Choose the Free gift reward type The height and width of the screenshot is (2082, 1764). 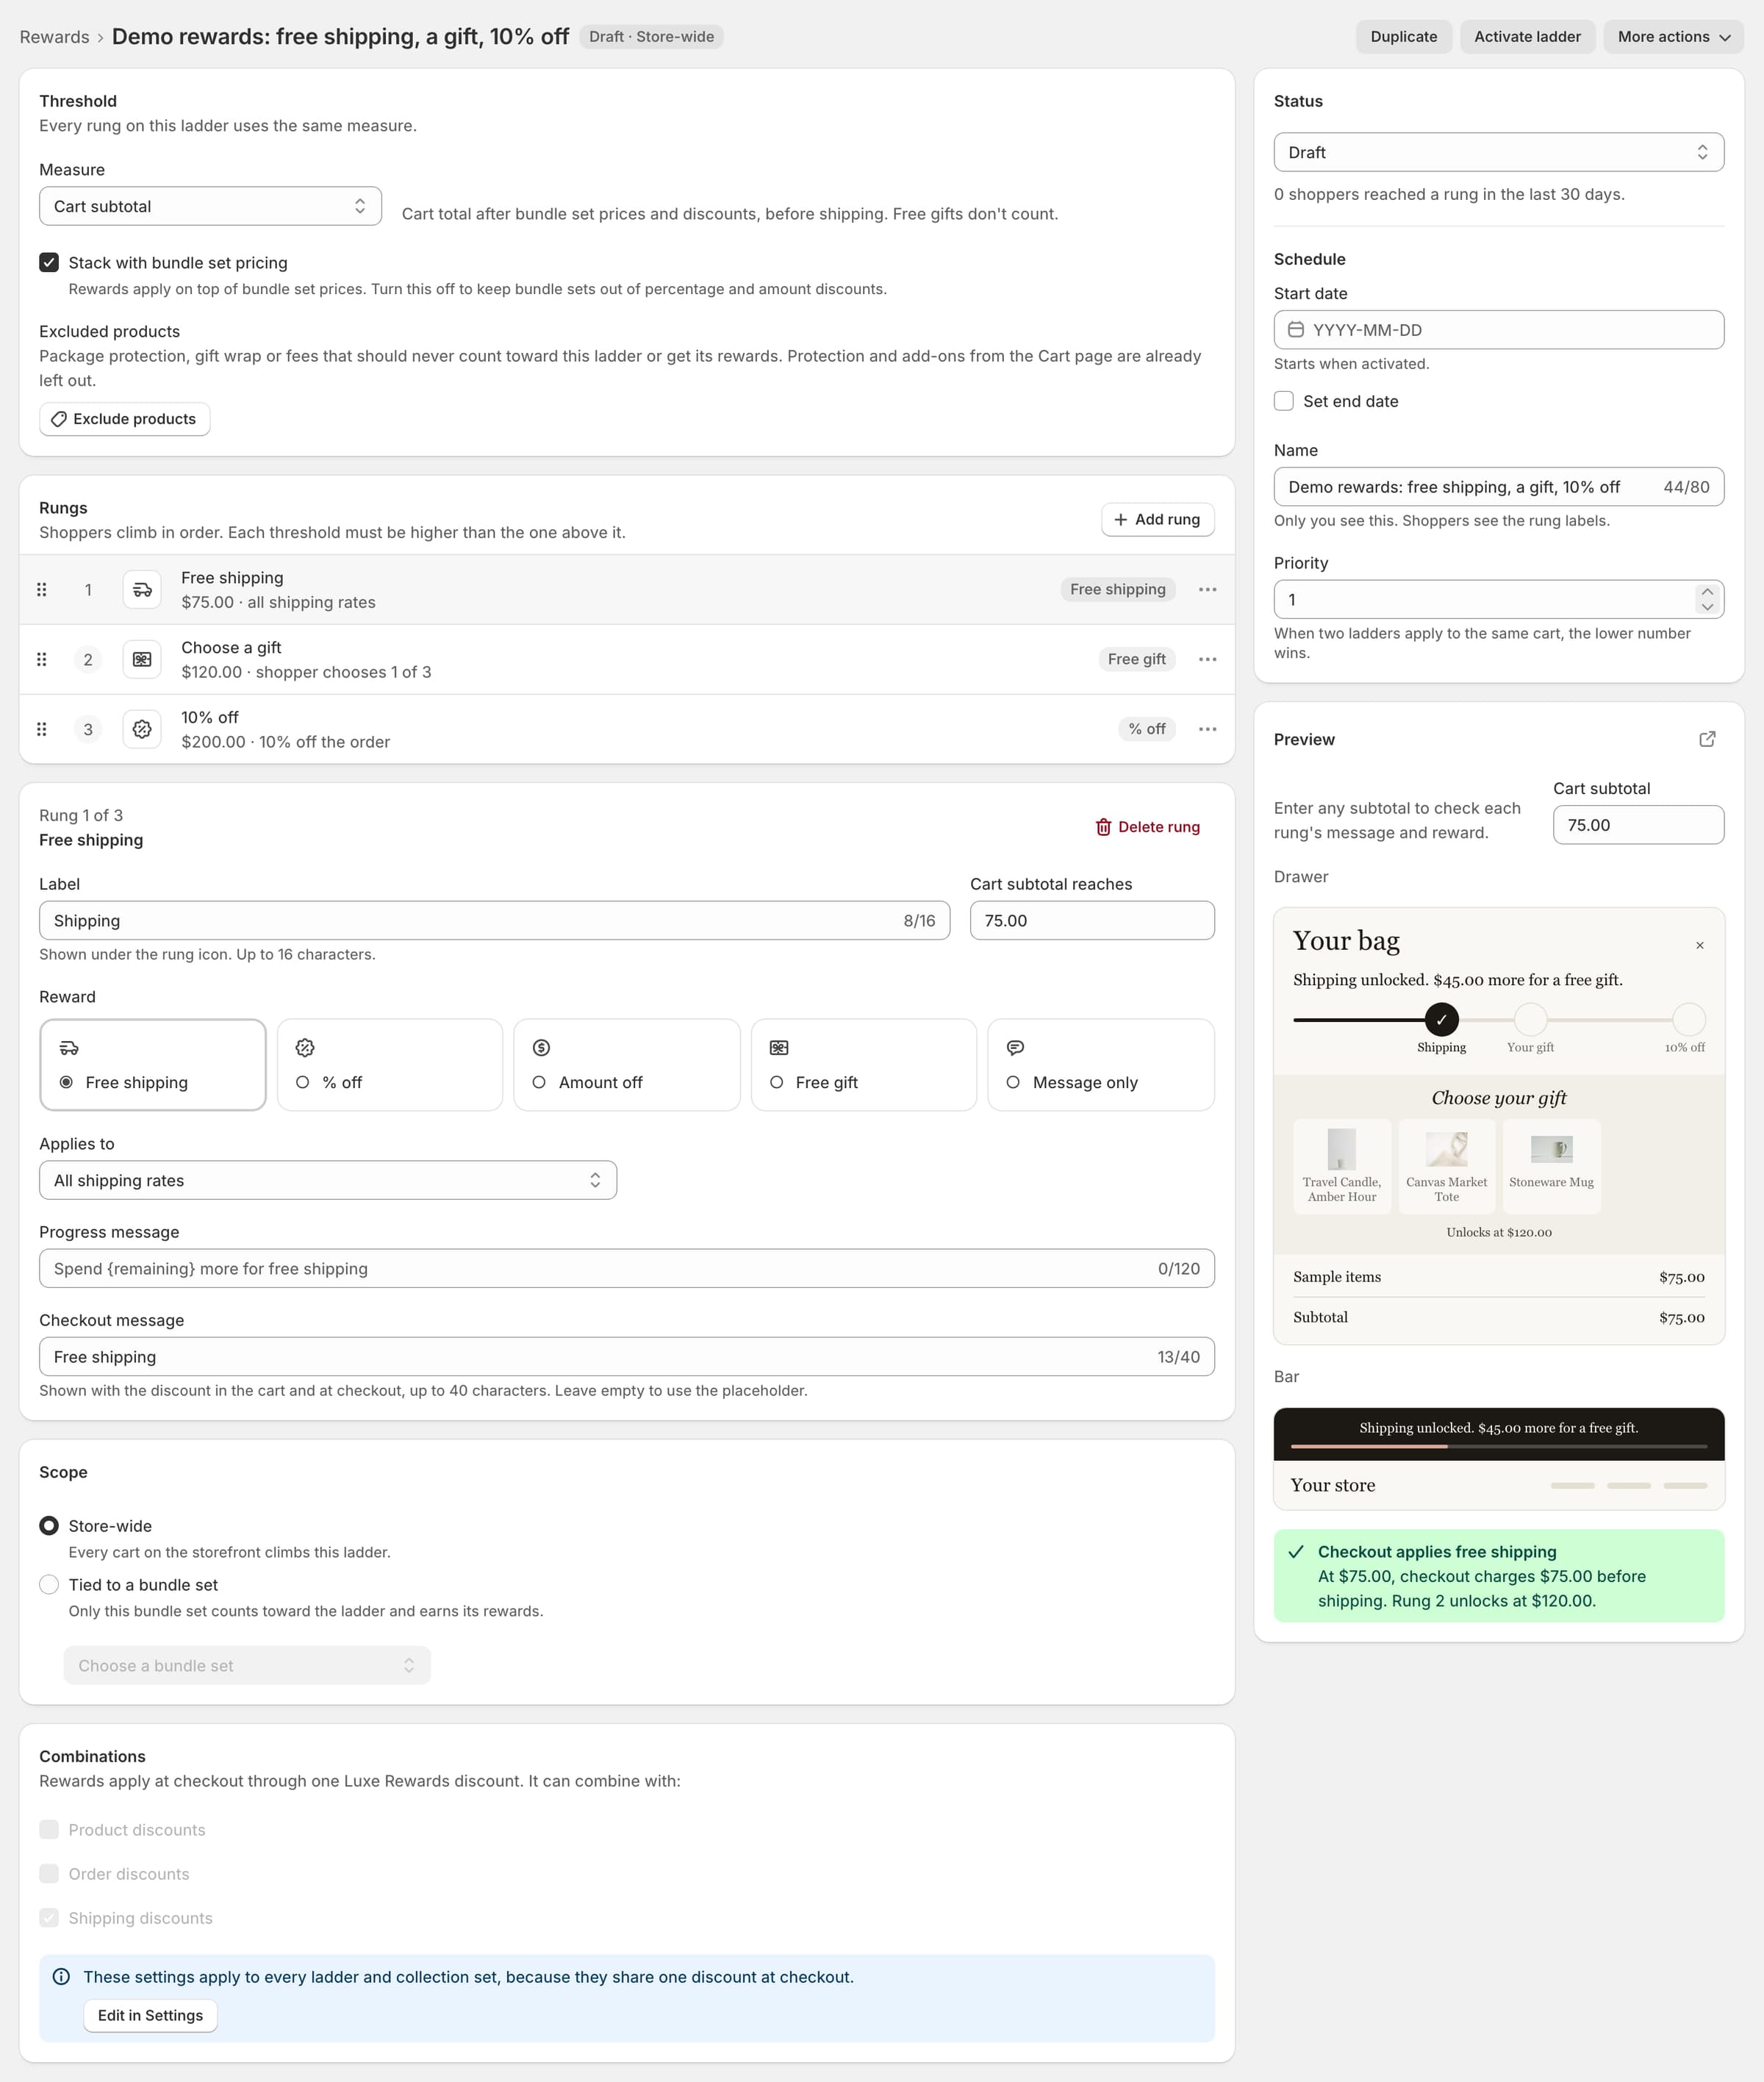863,1064
